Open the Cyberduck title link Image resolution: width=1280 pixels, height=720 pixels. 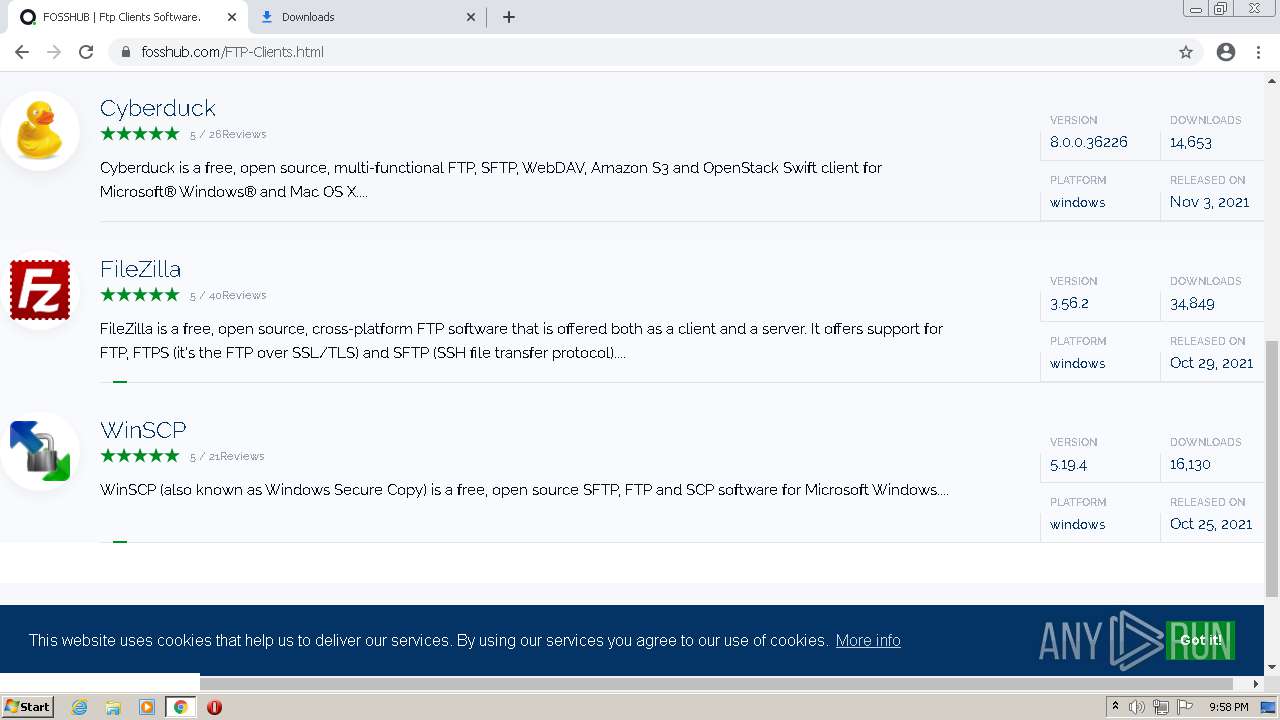click(x=158, y=108)
